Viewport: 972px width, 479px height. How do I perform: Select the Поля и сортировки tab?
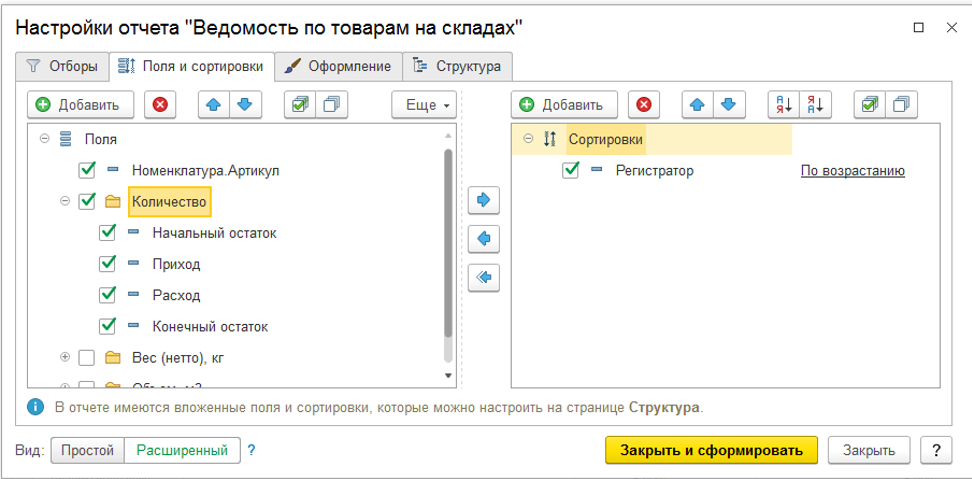[x=192, y=66]
